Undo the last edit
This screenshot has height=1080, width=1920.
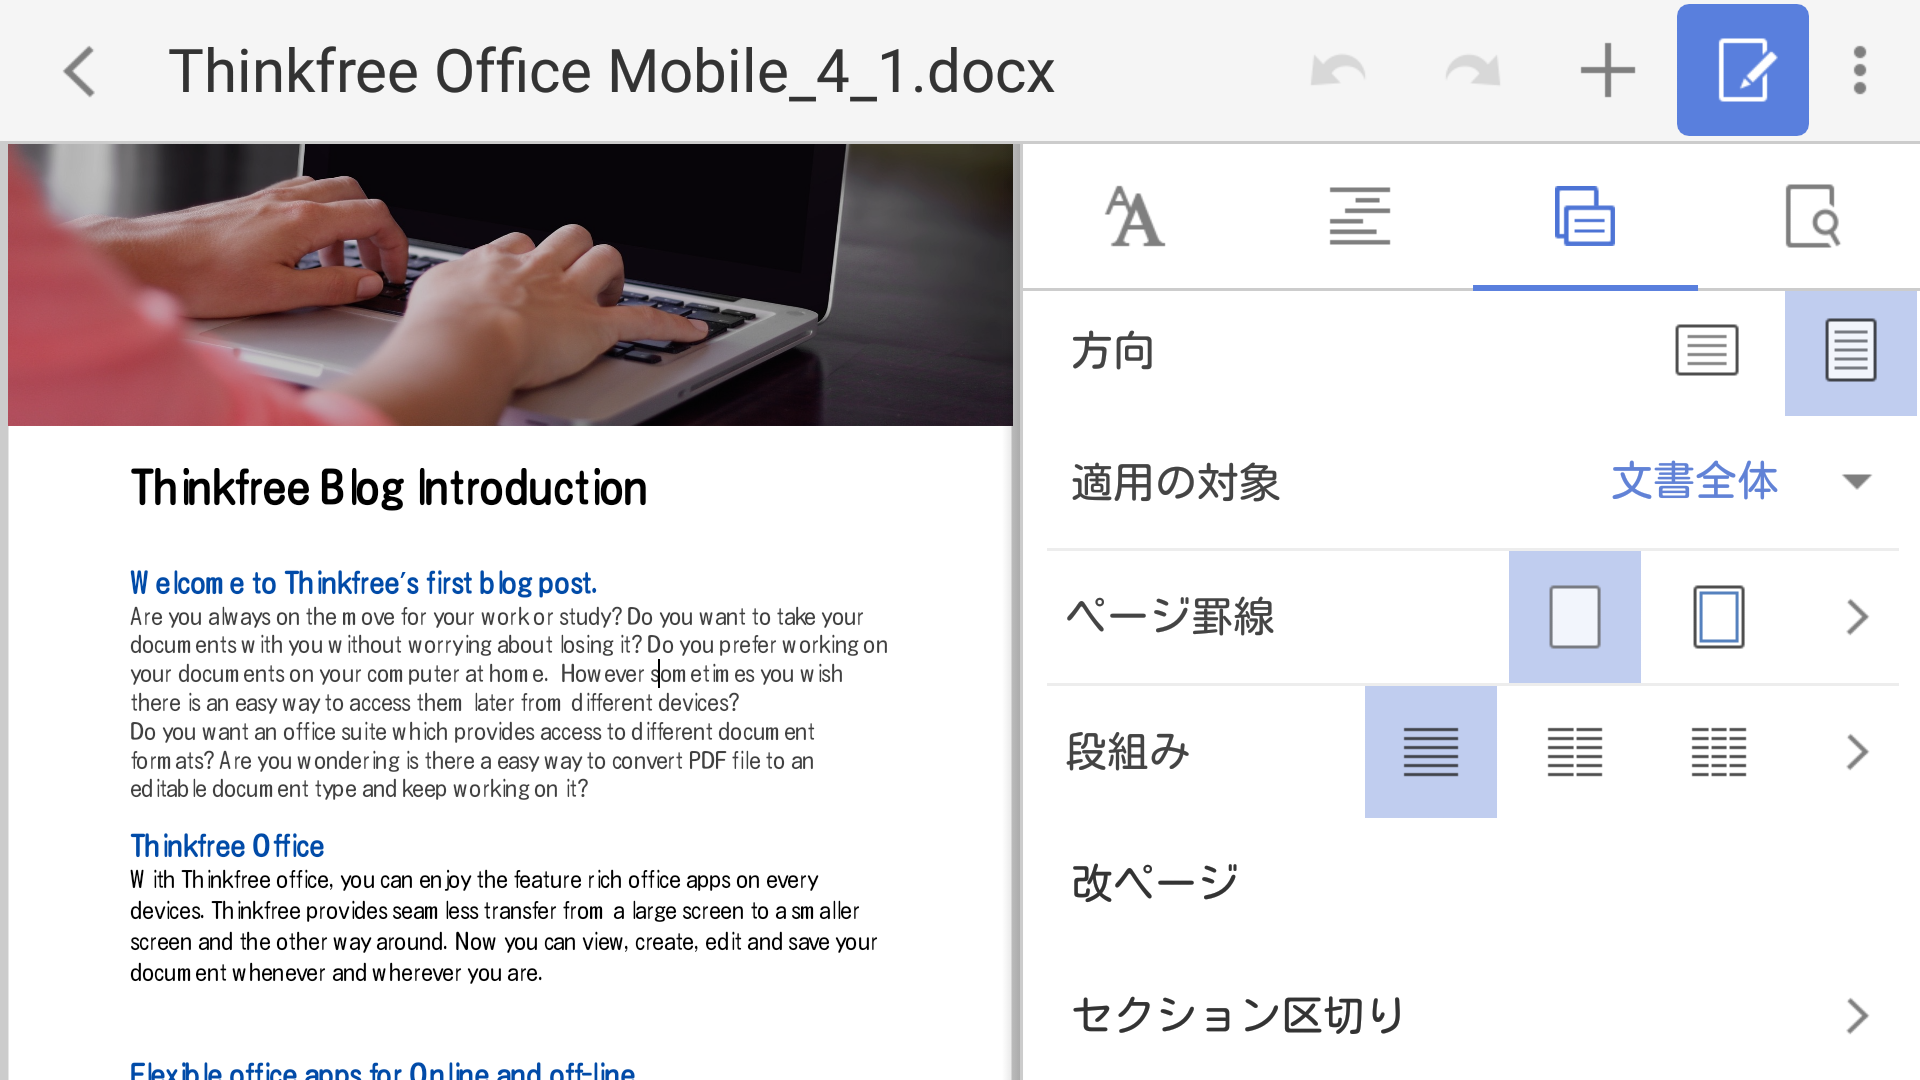tap(1338, 71)
